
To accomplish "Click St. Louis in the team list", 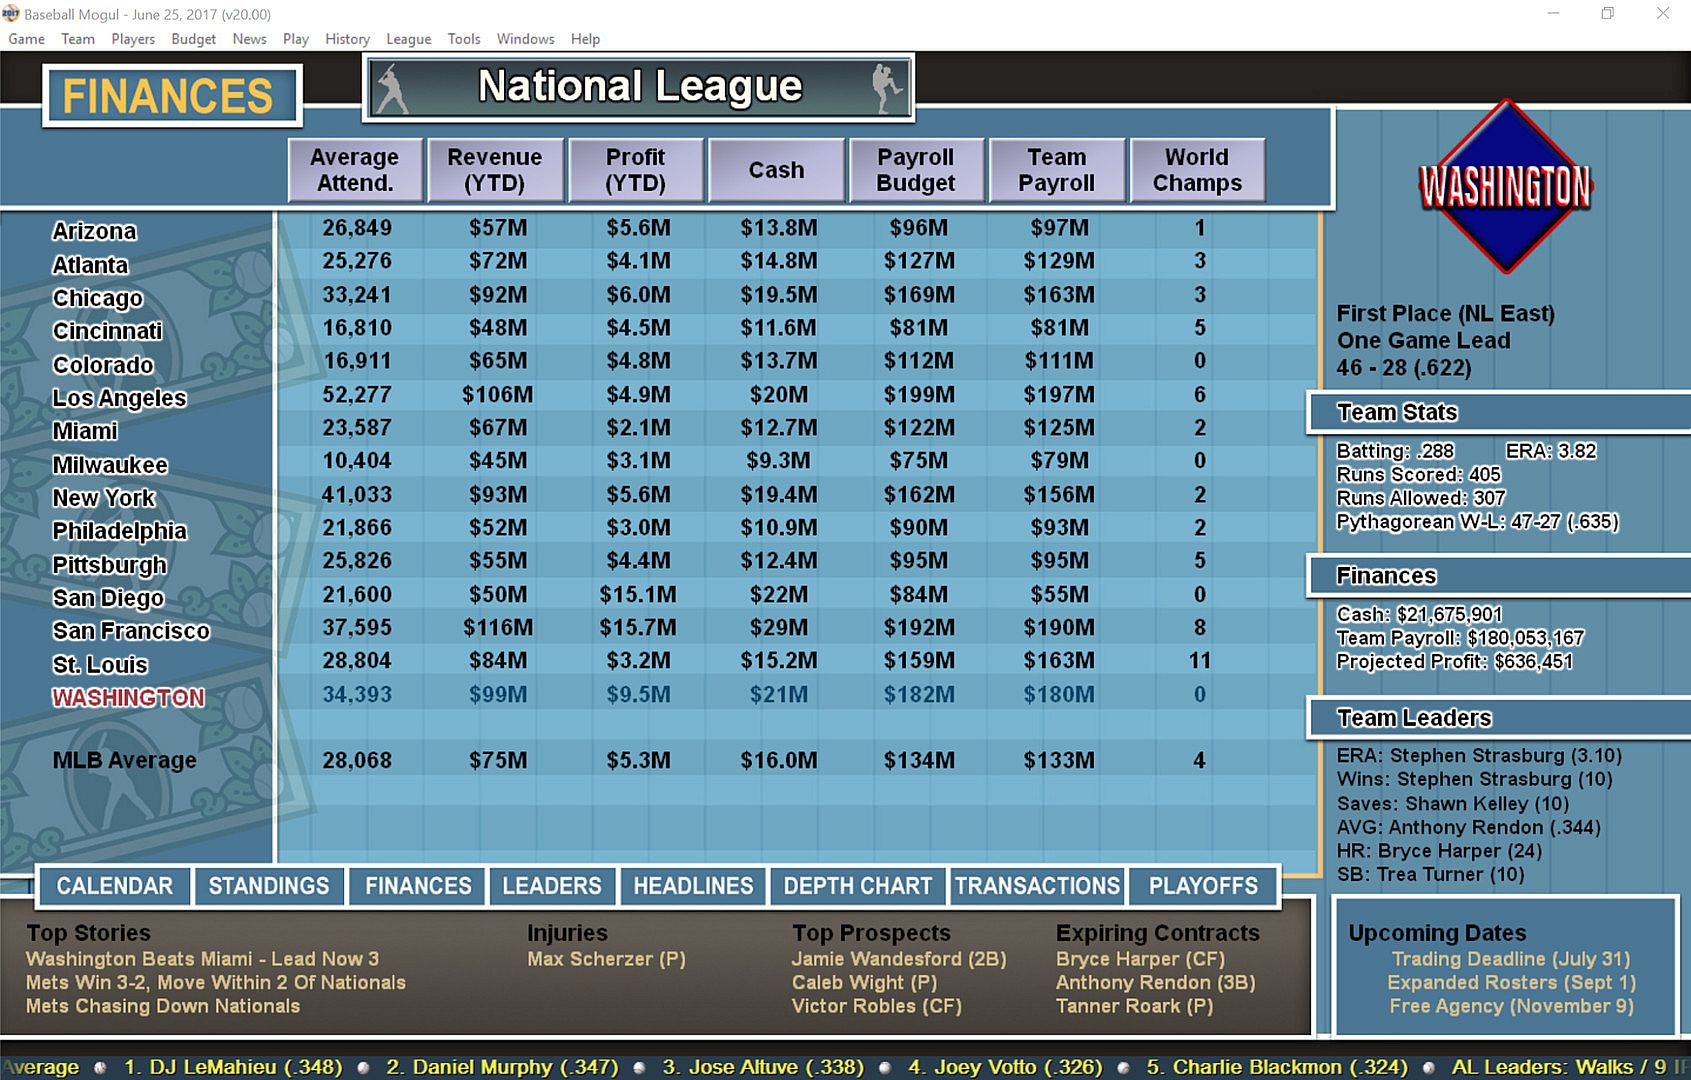I will pos(100,665).
